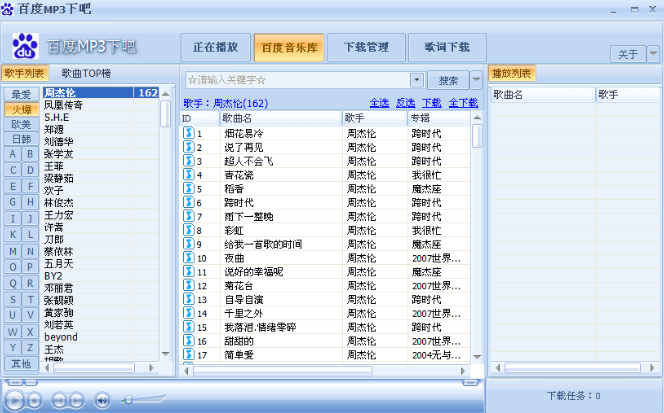Mute the volume speaker icon
Viewport: 664px width, 413px height.
pos(102,400)
